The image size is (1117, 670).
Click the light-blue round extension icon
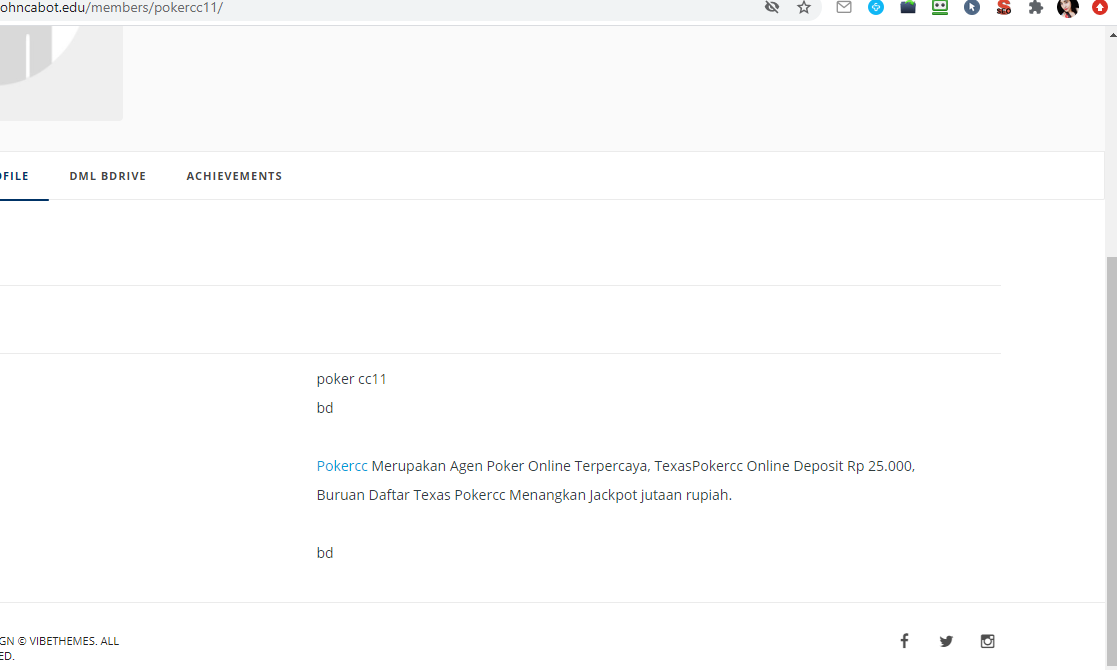click(x=876, y=7)
